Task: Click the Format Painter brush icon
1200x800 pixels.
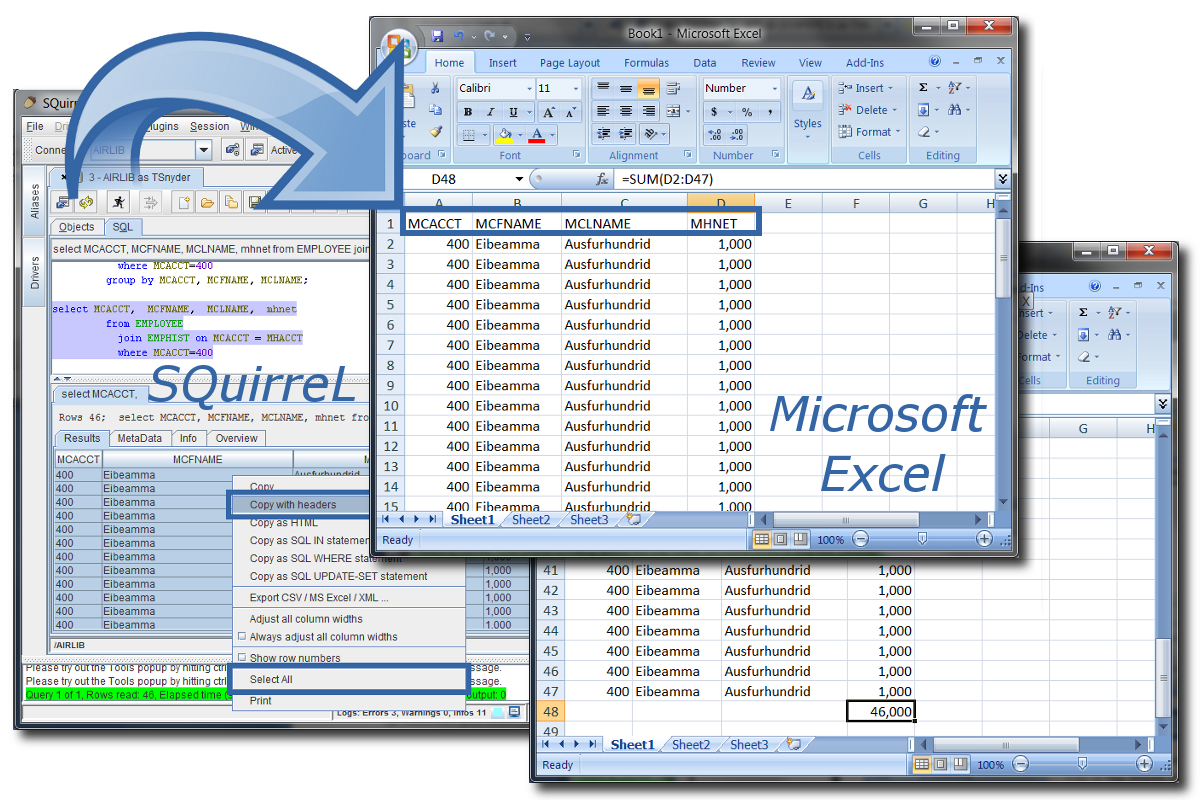Action: [435, 132]
